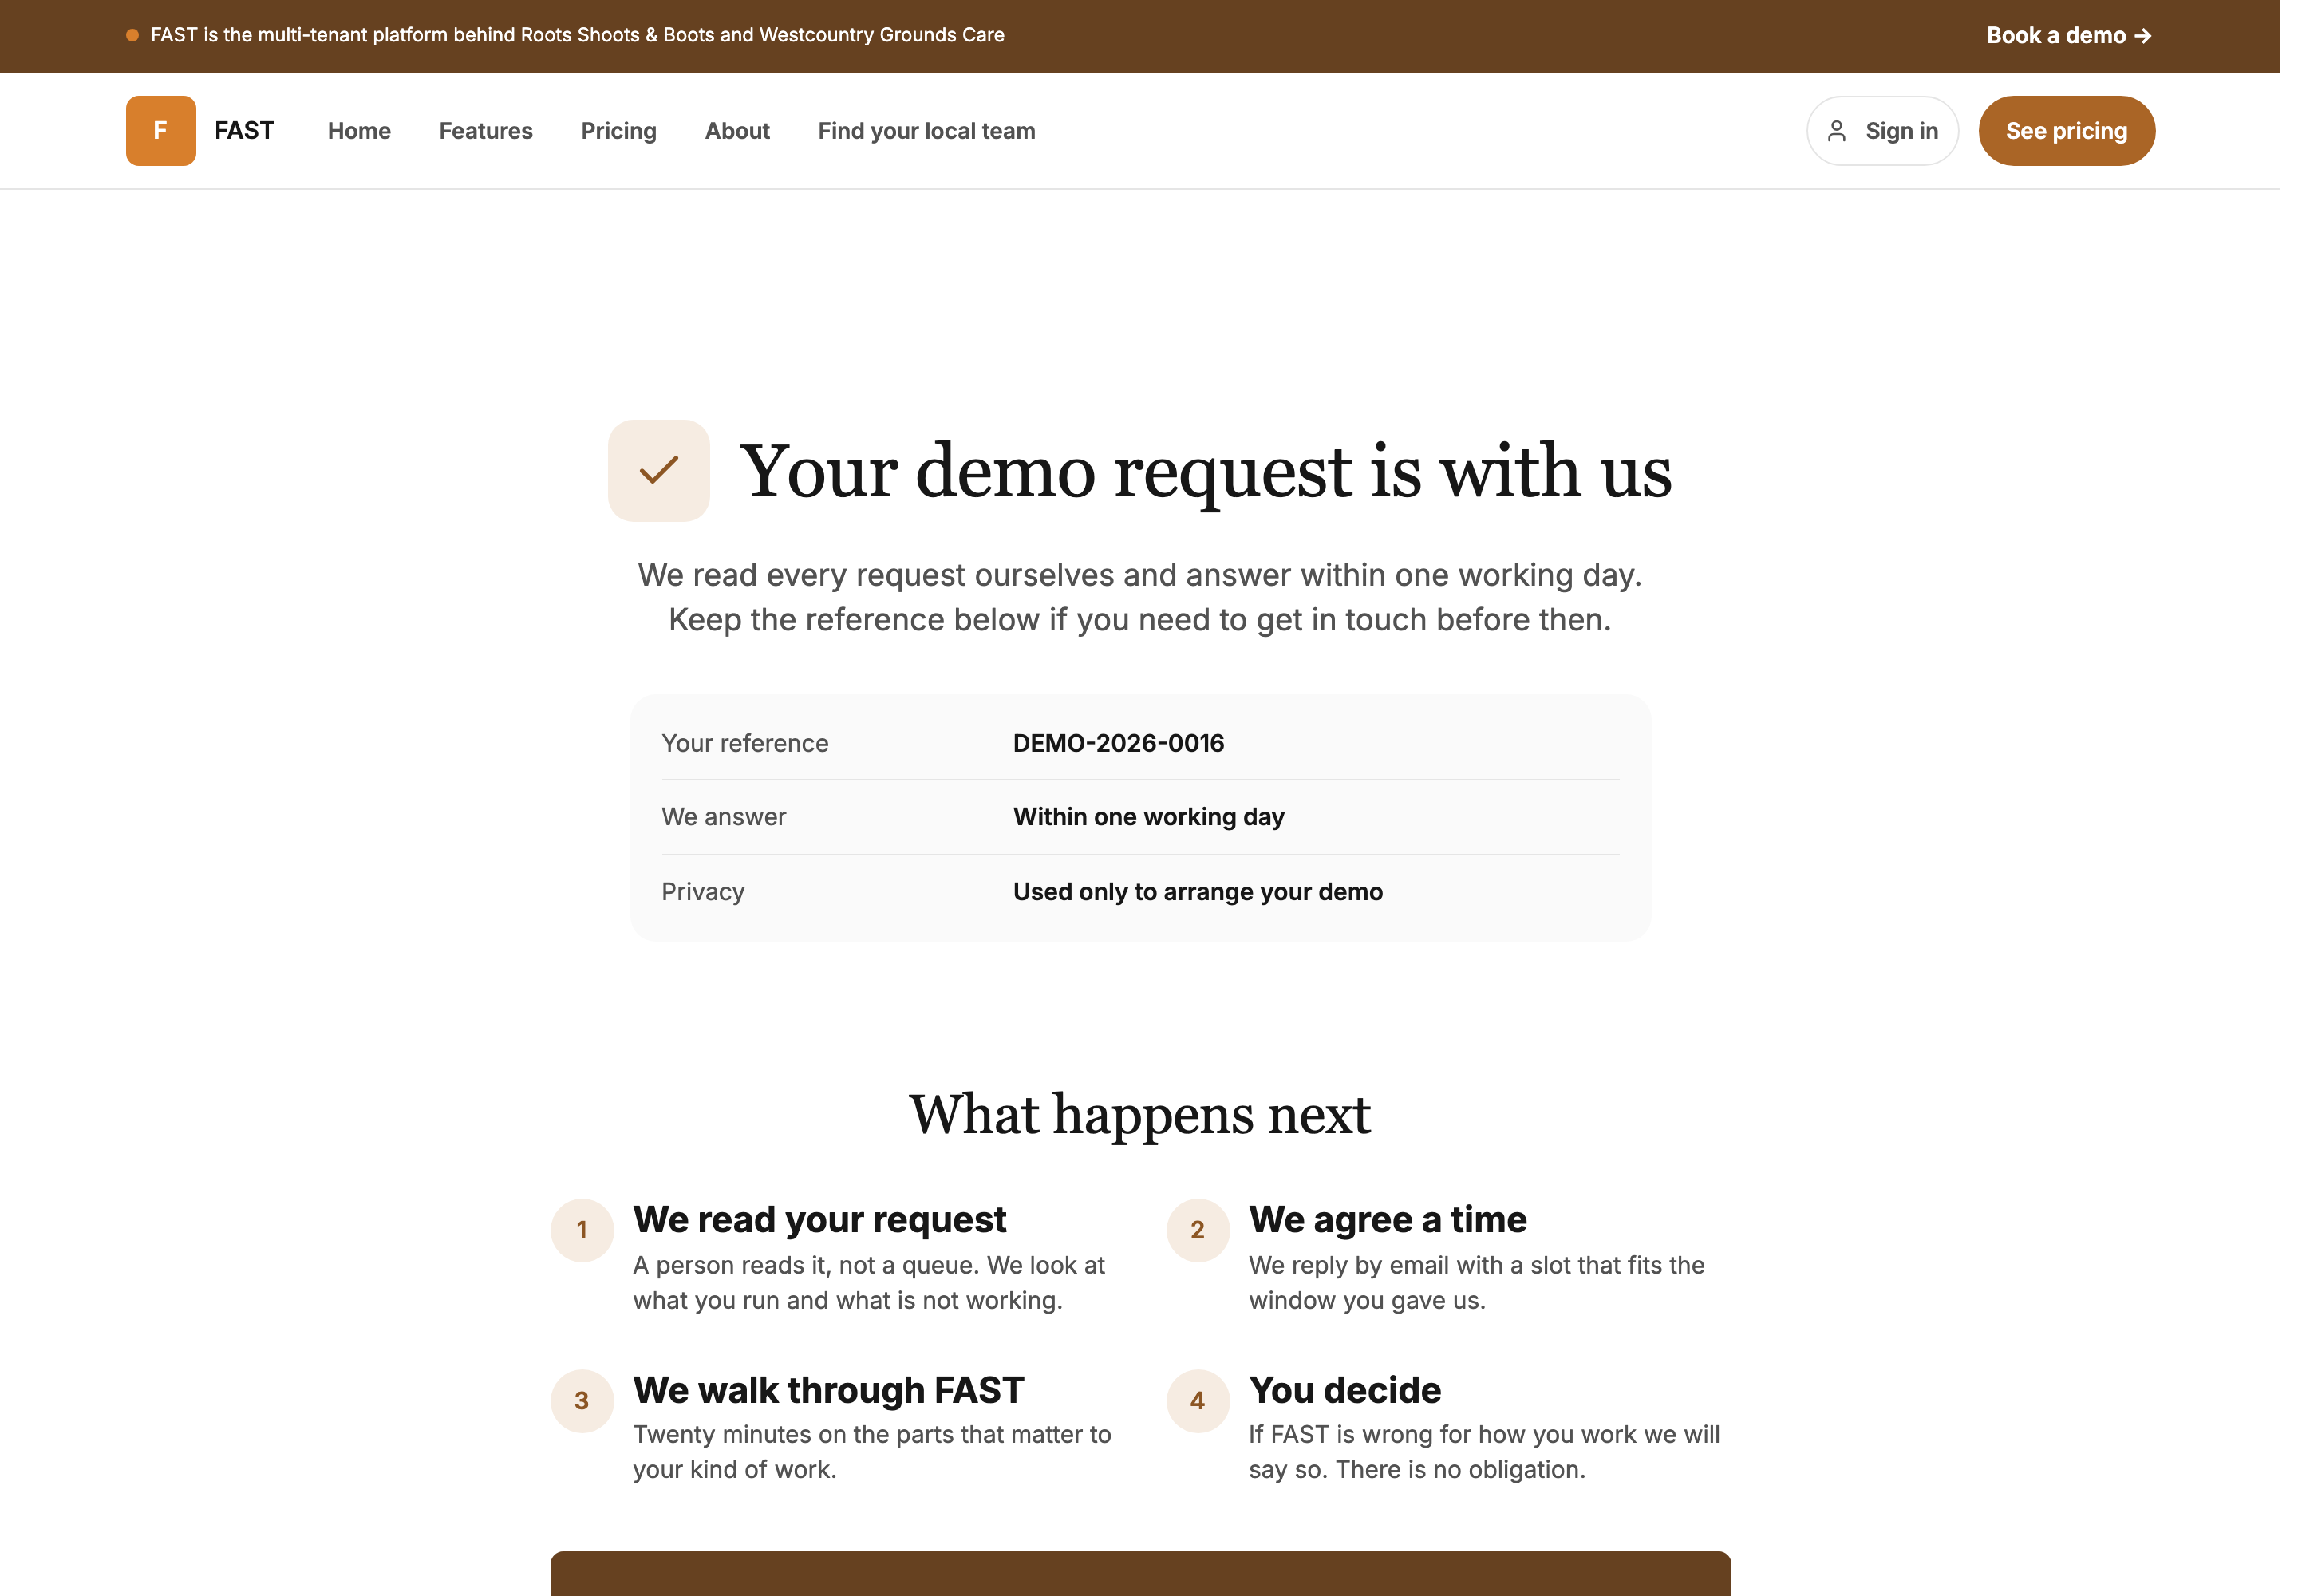This screenshot has width=2298, height=1596.
Task: Click the arrow icon beside Book a demo
Action: (x=2142, y=36)
